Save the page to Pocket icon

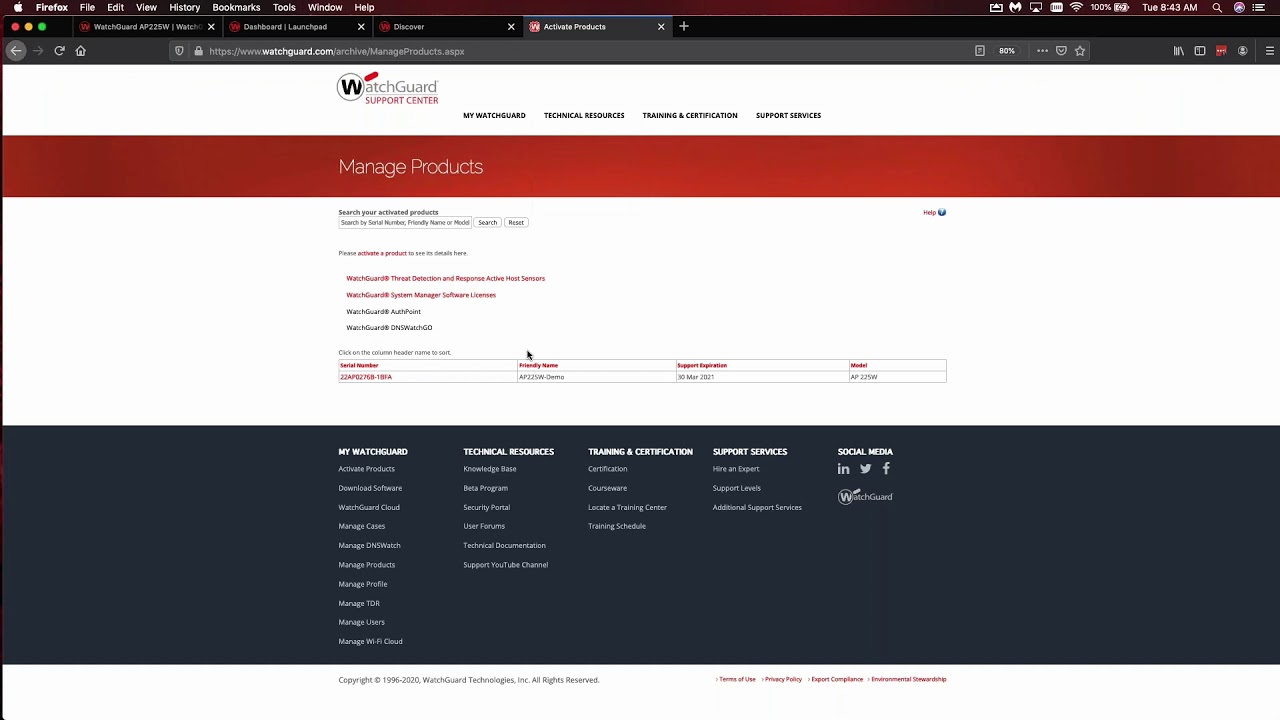tap(1061, 51)
